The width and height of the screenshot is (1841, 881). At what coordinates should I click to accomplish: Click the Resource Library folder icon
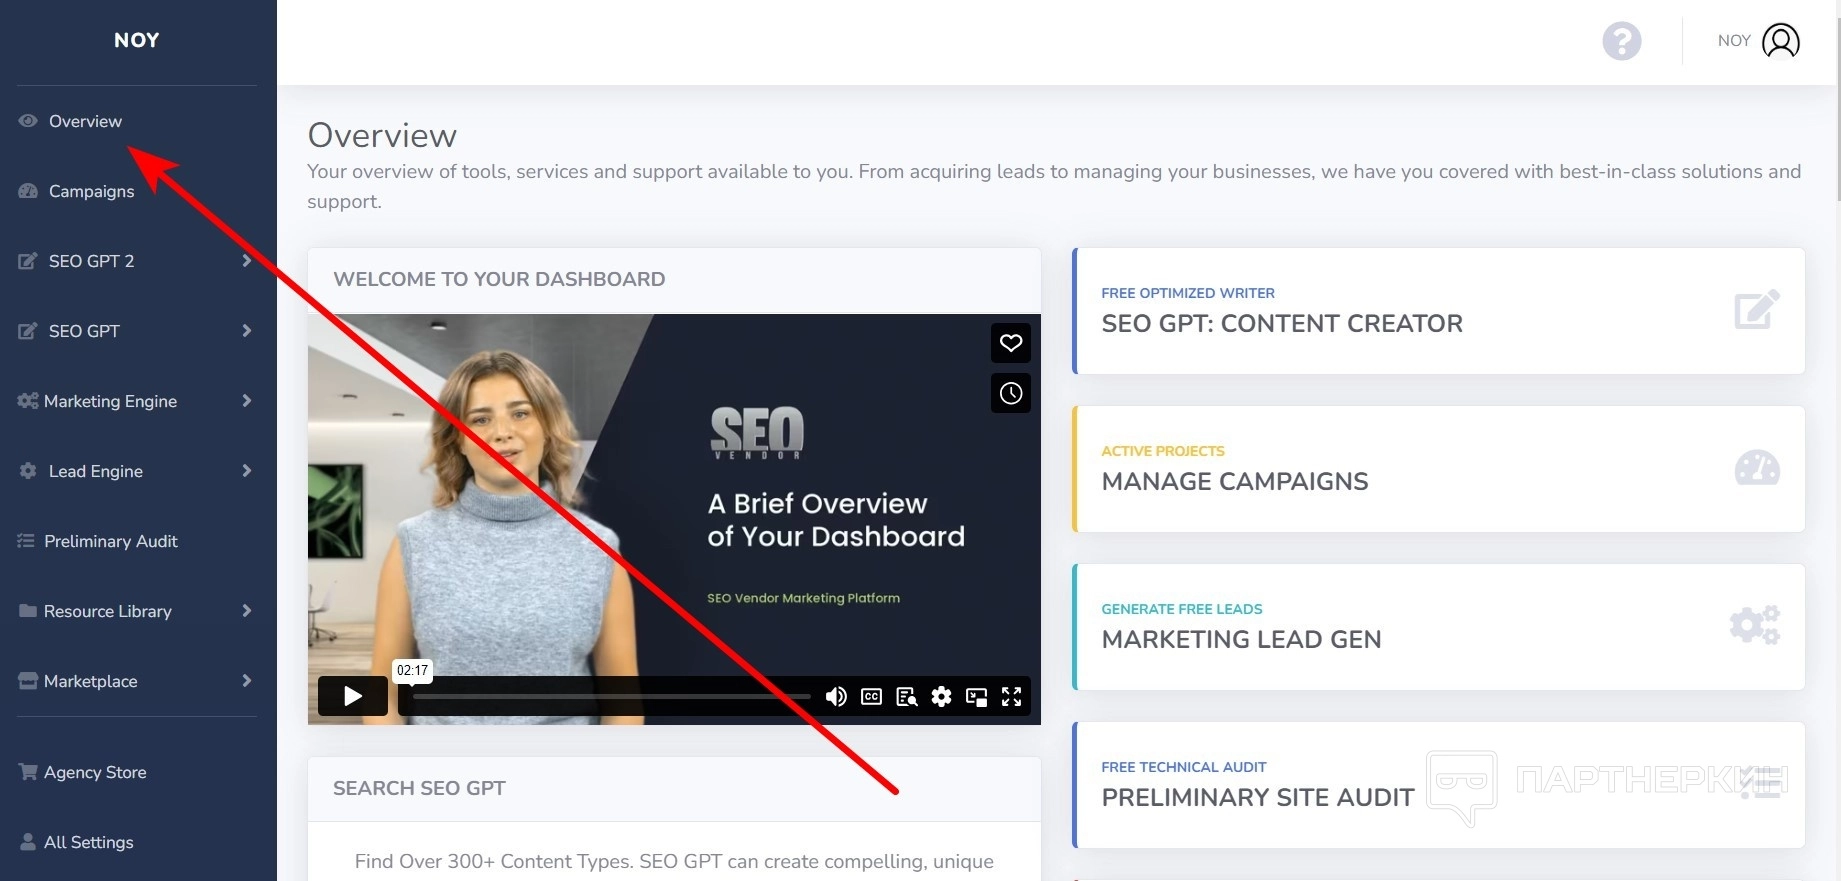click(28, 611)
